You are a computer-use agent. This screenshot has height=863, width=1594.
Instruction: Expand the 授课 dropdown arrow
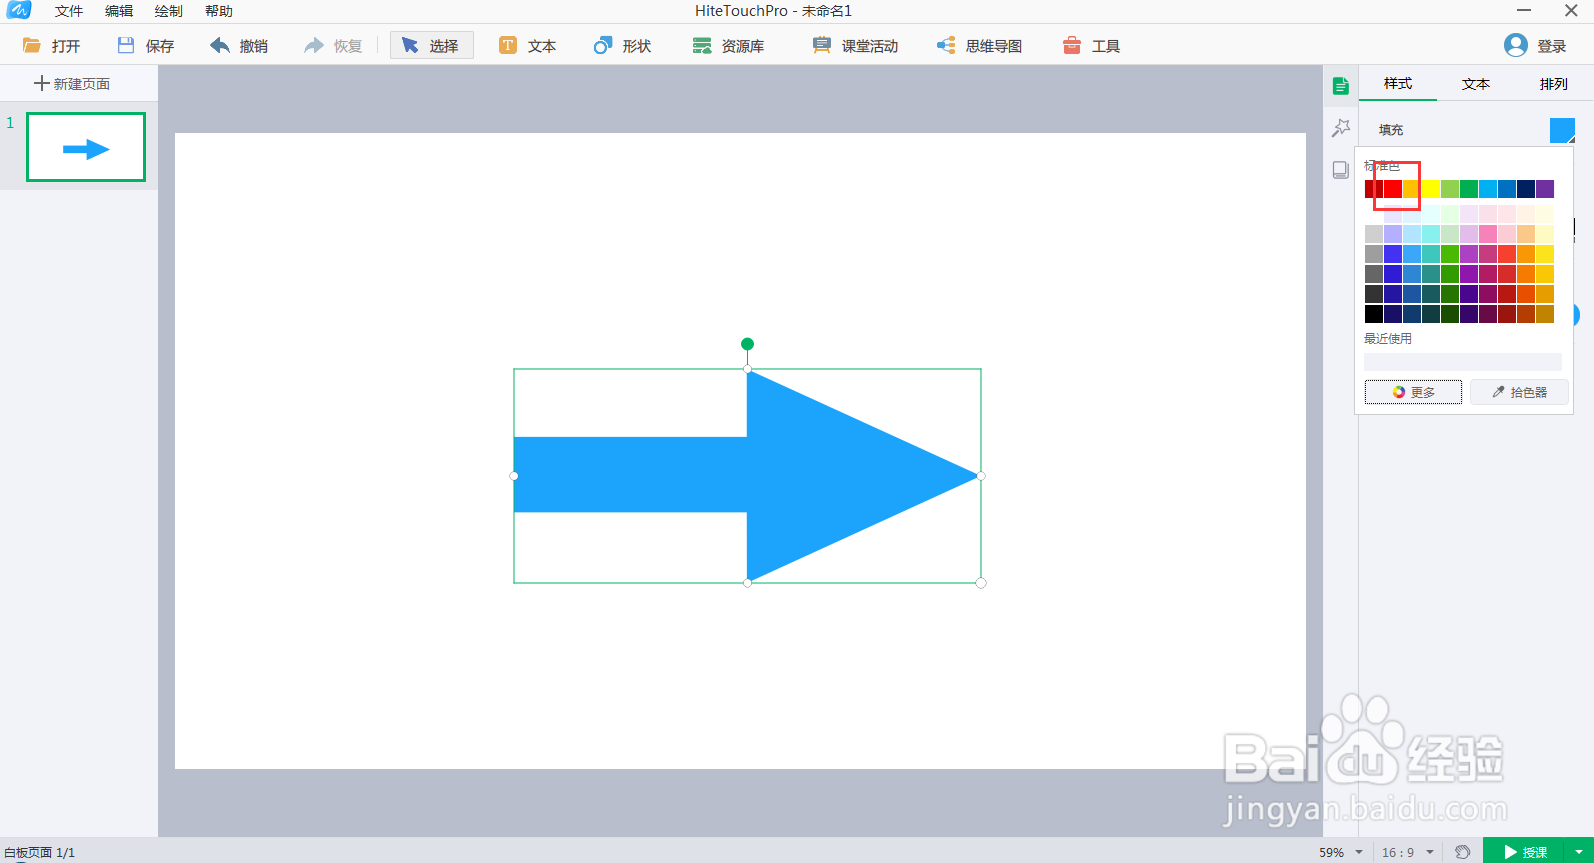coord(1579,852)
